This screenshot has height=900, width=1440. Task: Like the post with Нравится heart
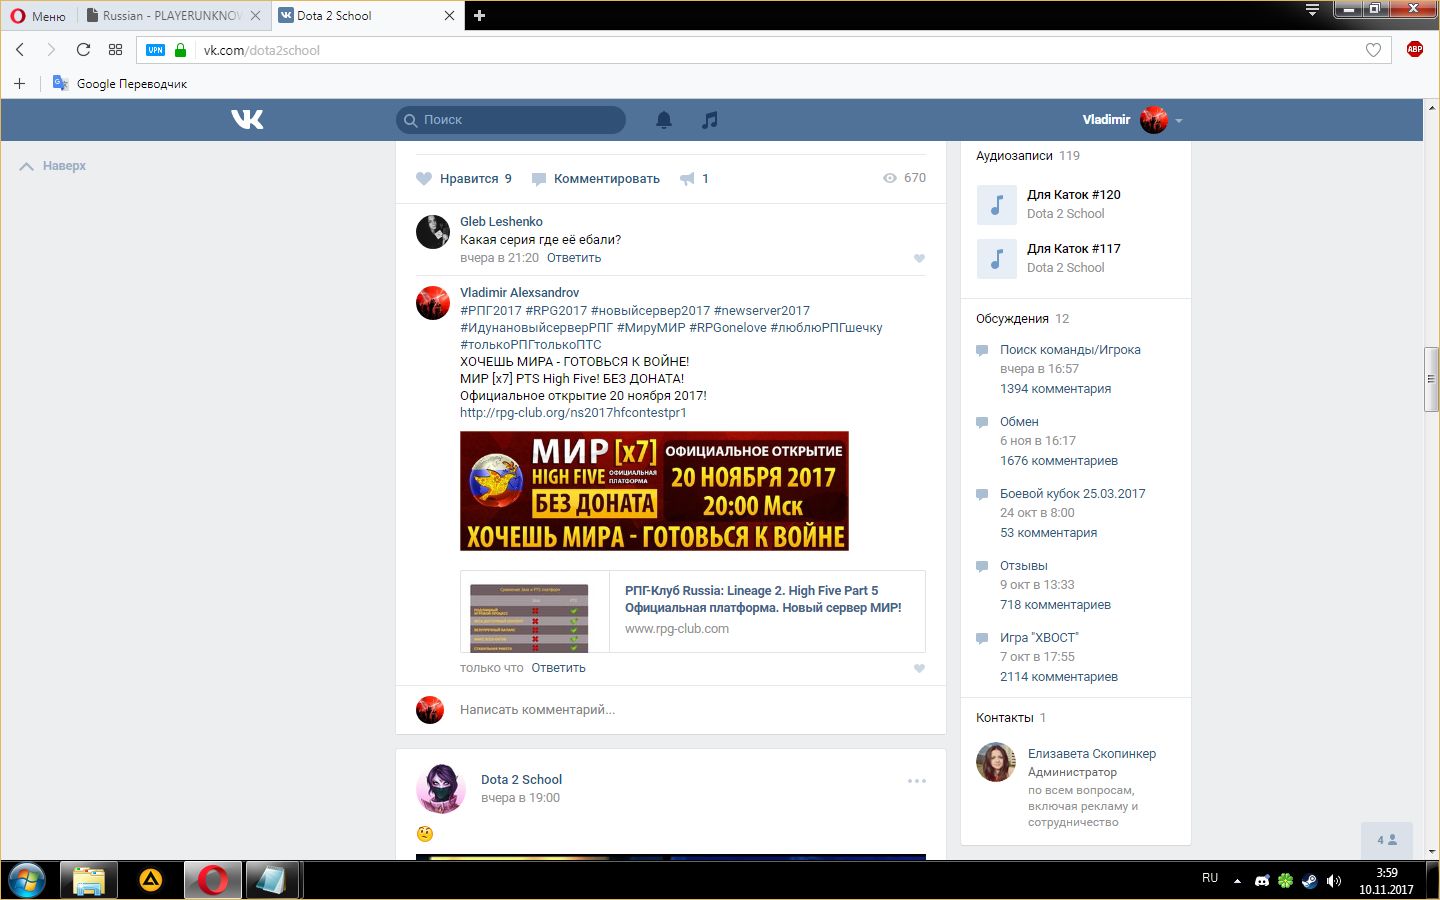click(464, 178)
